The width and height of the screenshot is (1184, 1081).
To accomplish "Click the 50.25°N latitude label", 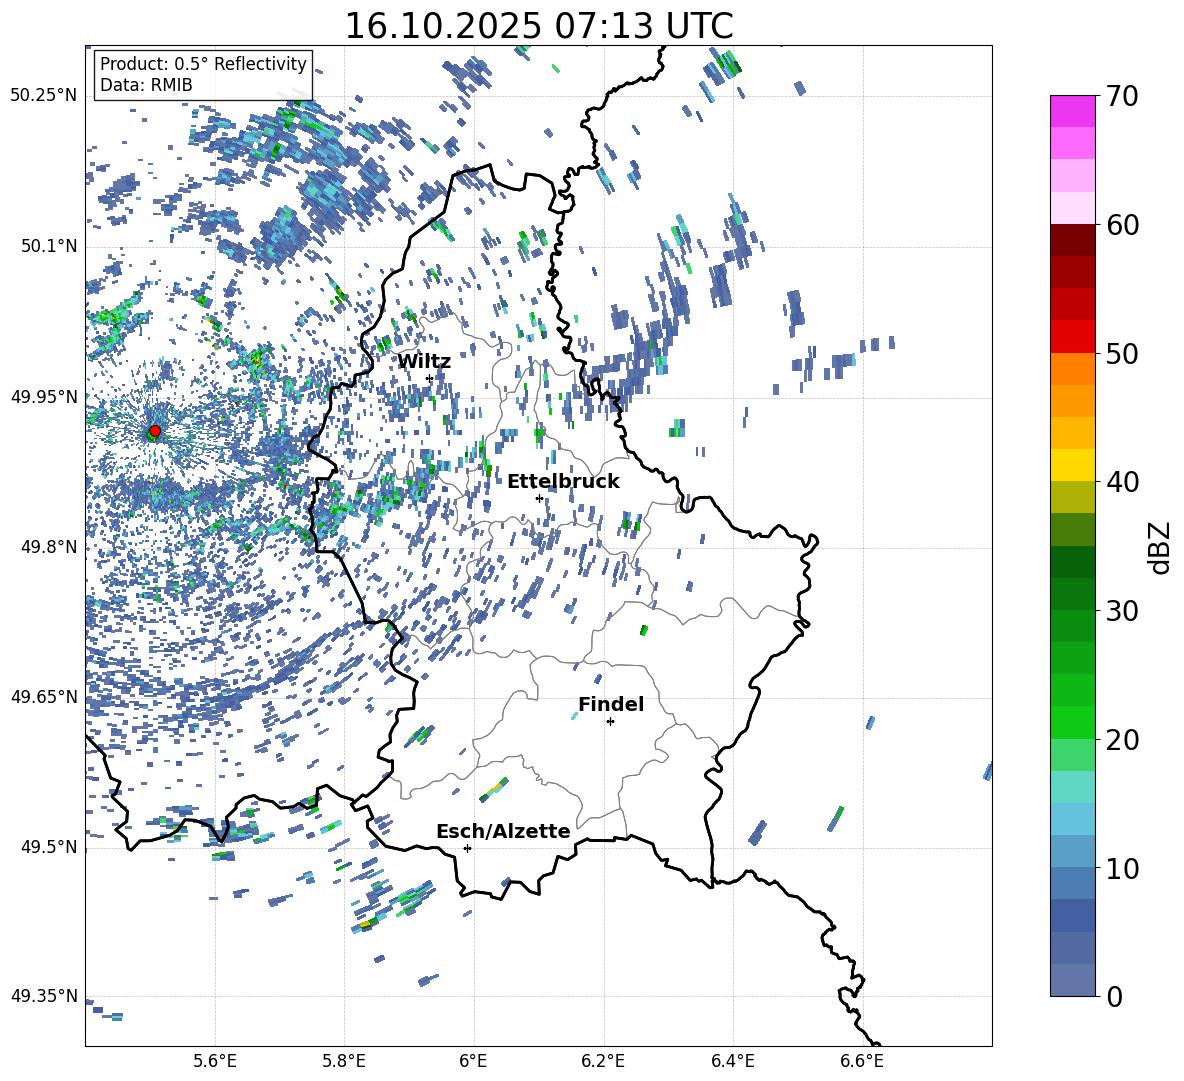I will tap(44, 96).
